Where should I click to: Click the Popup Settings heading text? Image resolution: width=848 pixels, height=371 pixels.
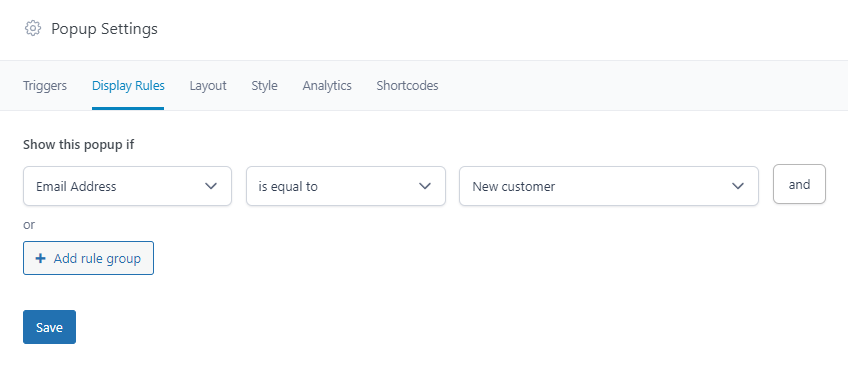coord(104,29)
